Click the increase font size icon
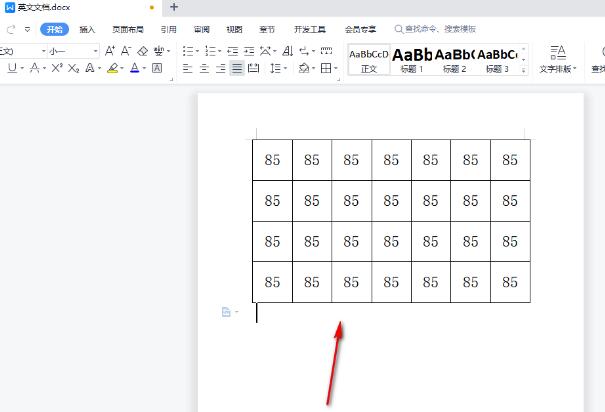605x412 pixels. point(110,51)
